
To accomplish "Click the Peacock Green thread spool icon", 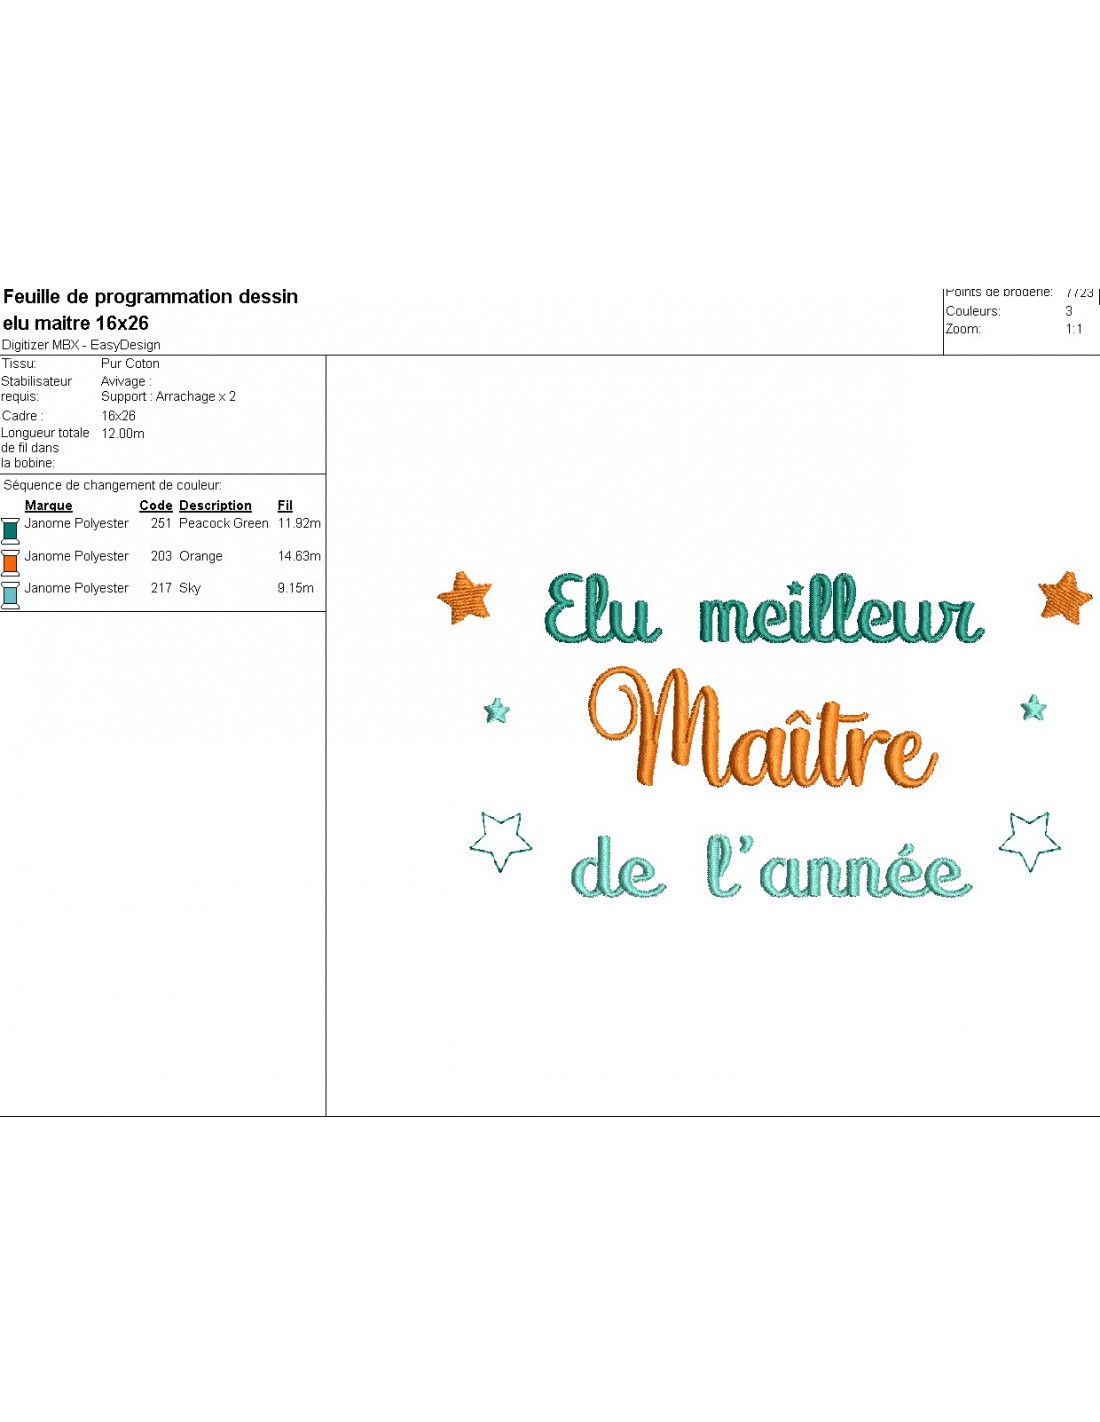I will (10, 530).
